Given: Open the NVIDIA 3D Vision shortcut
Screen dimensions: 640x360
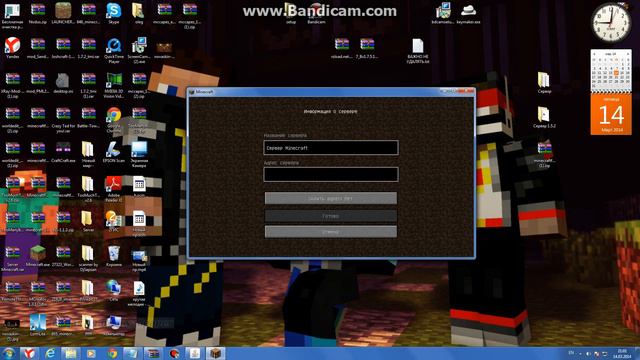Looking at the screenshot, I should coord(114,85).
